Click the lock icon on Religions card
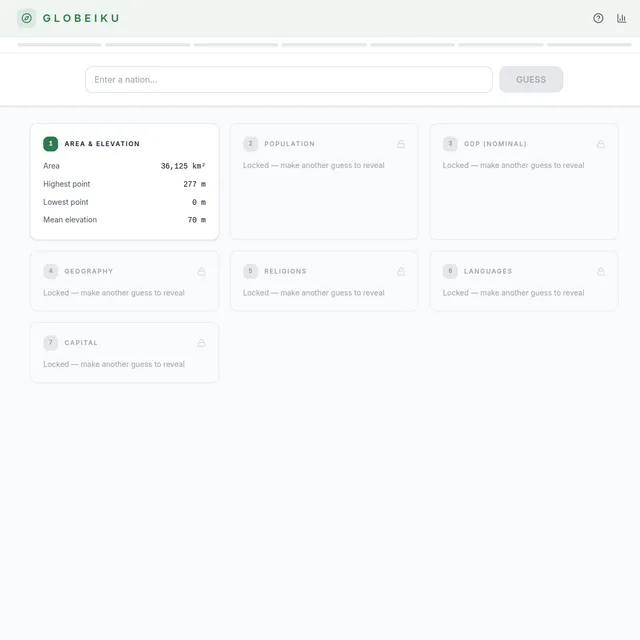Image resolution: width=640 pixels, height=640 pixels. click(x=401, y=272)
